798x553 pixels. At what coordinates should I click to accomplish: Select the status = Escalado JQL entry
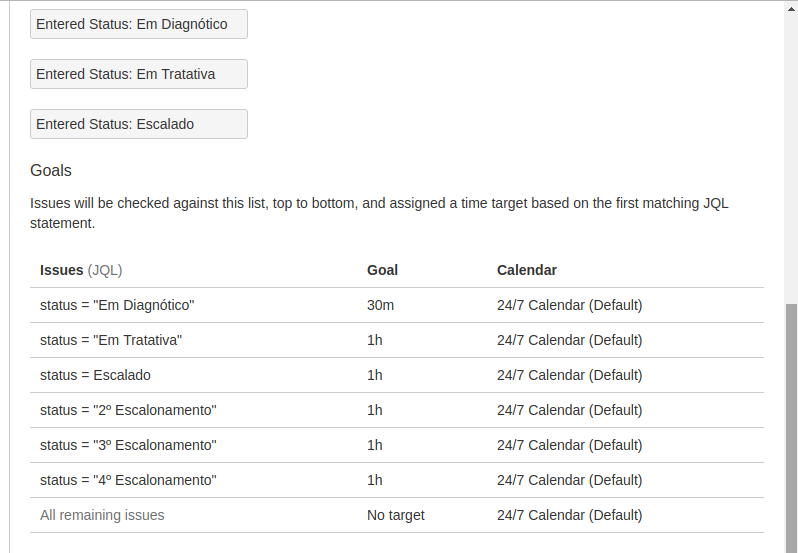pos(95,375)
